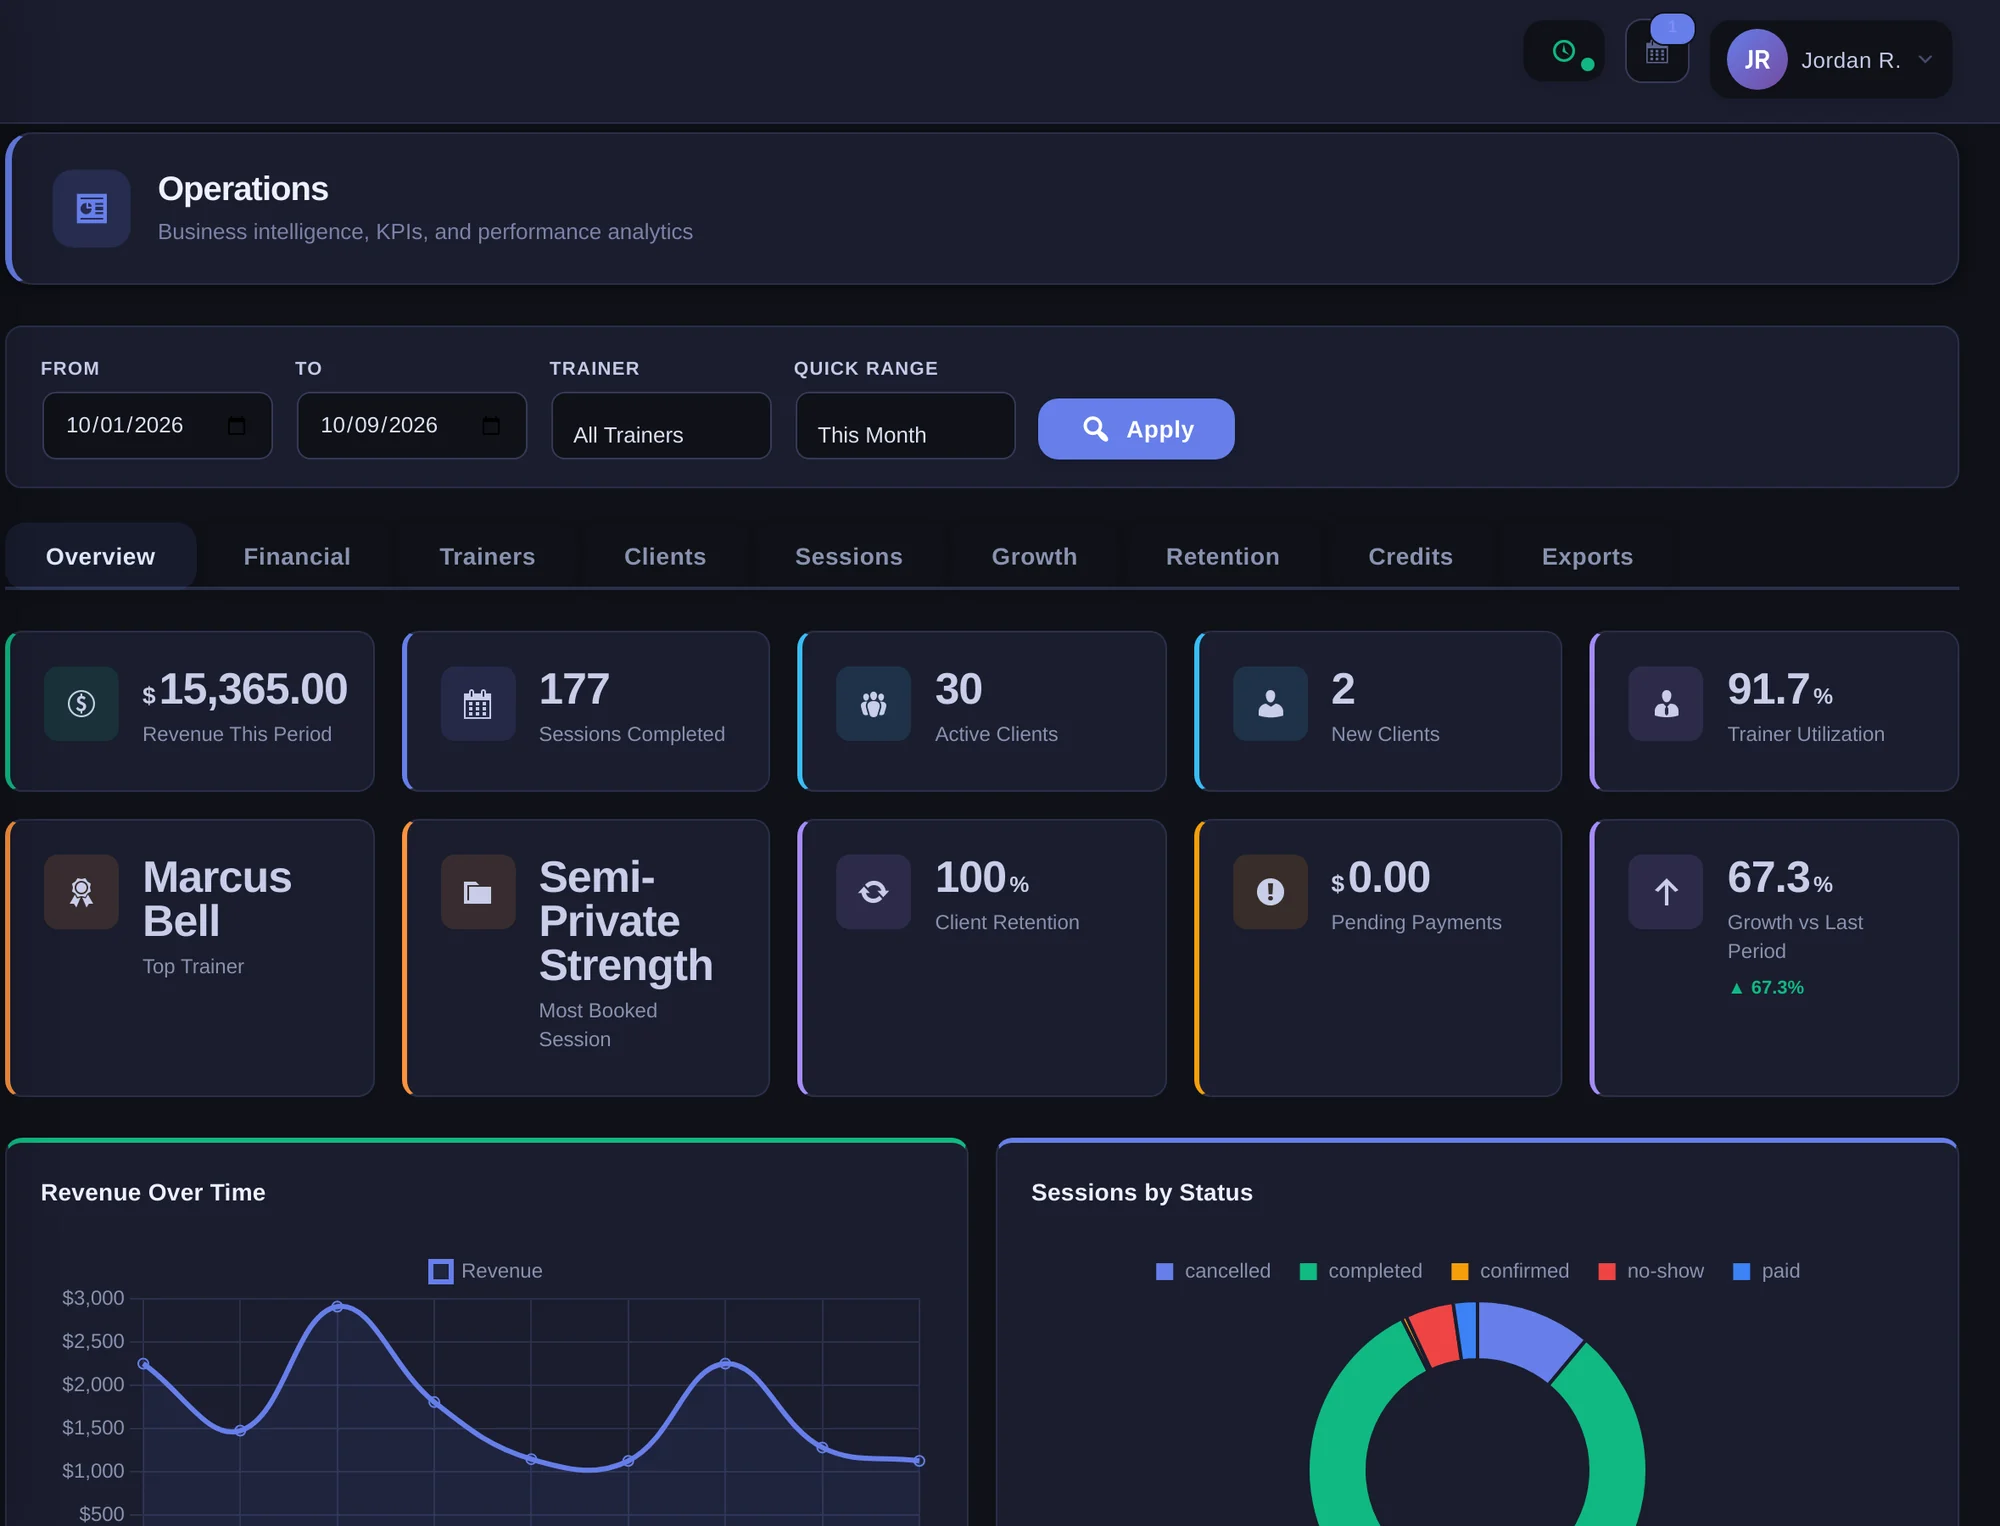Click the group icon on Active Clients card
The width and height of the screenshot is (2000, 1526).
pyautogui.click(x=873, y=704)
